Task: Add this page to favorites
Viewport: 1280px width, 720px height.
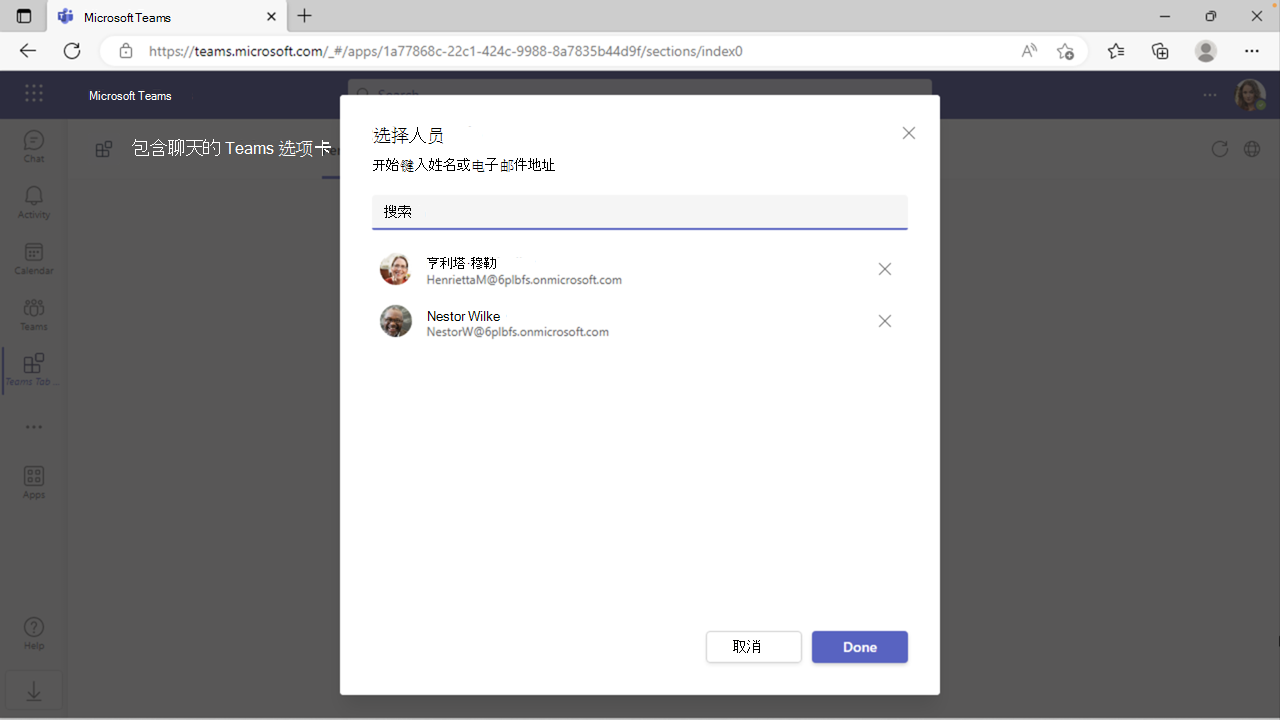Action: click(x=1065, y=51)
